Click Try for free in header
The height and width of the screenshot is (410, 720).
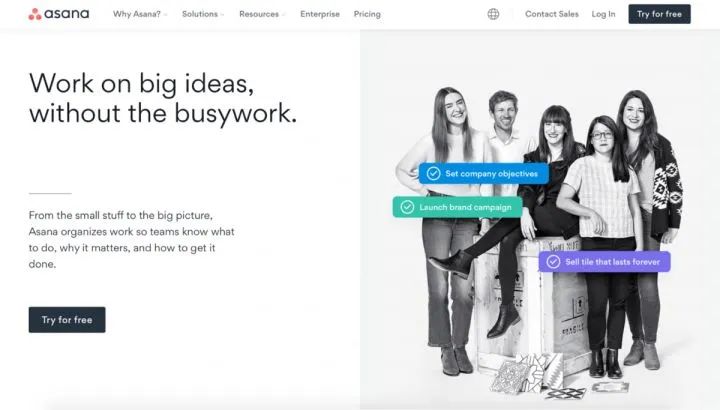pos(659,14)
